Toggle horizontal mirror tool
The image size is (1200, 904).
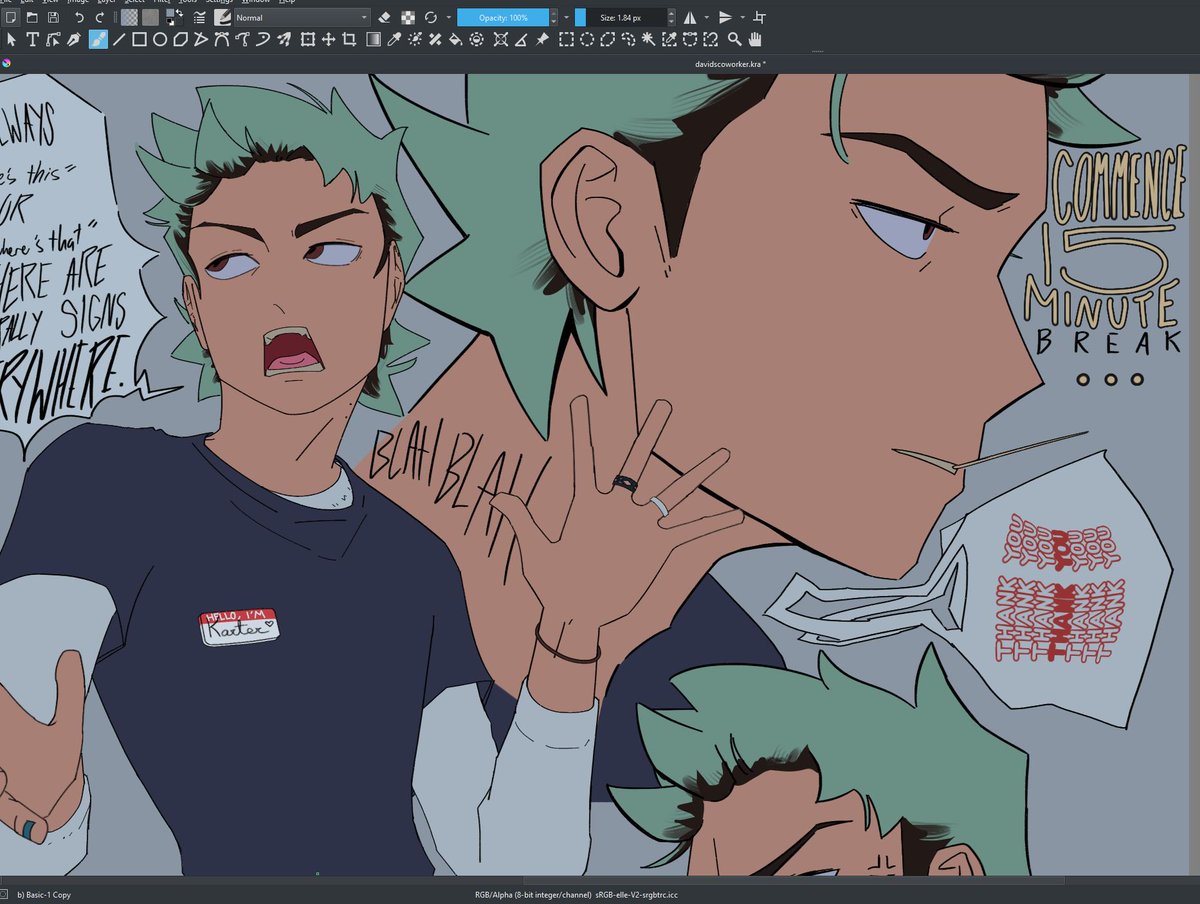689,17
